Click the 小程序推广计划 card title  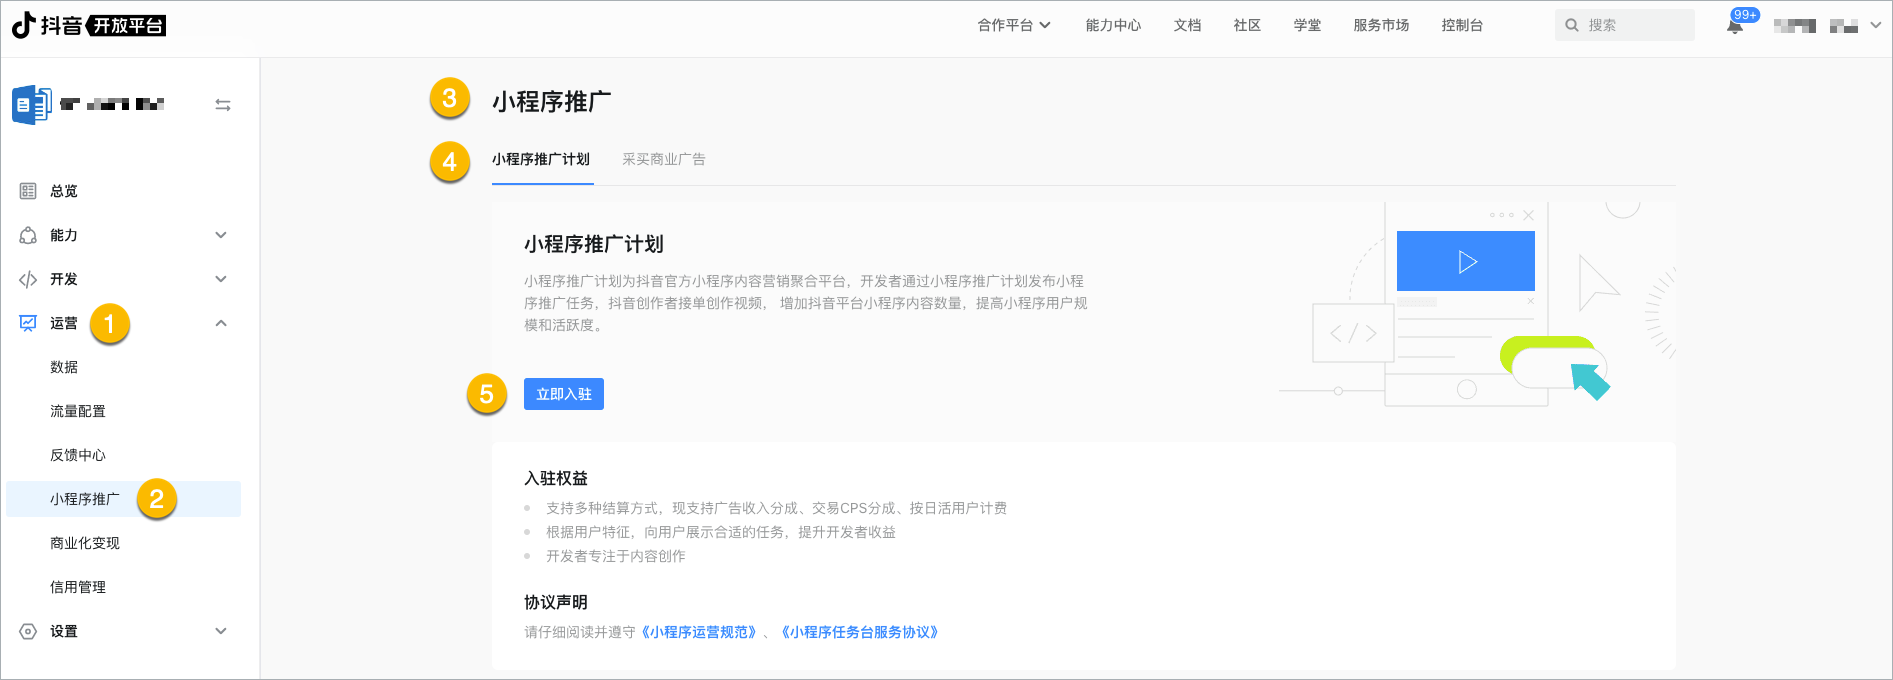594,244
